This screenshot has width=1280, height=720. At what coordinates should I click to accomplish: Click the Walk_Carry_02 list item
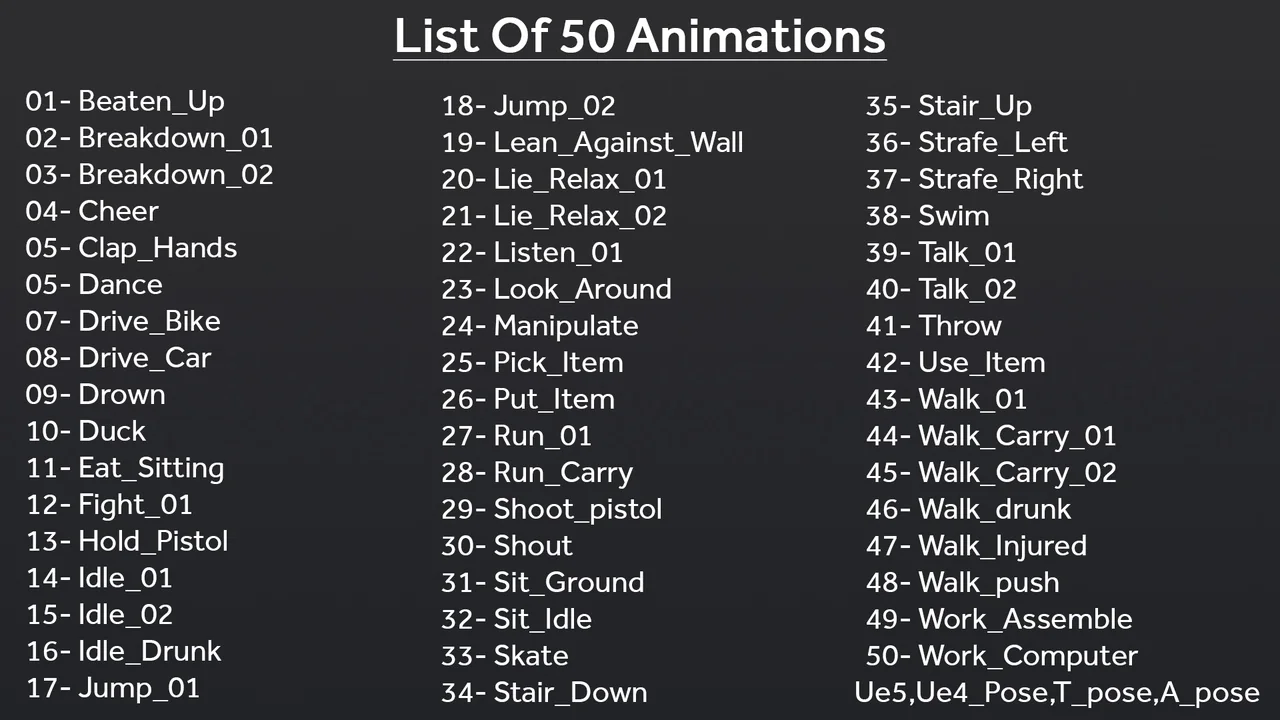click(991, 472)
